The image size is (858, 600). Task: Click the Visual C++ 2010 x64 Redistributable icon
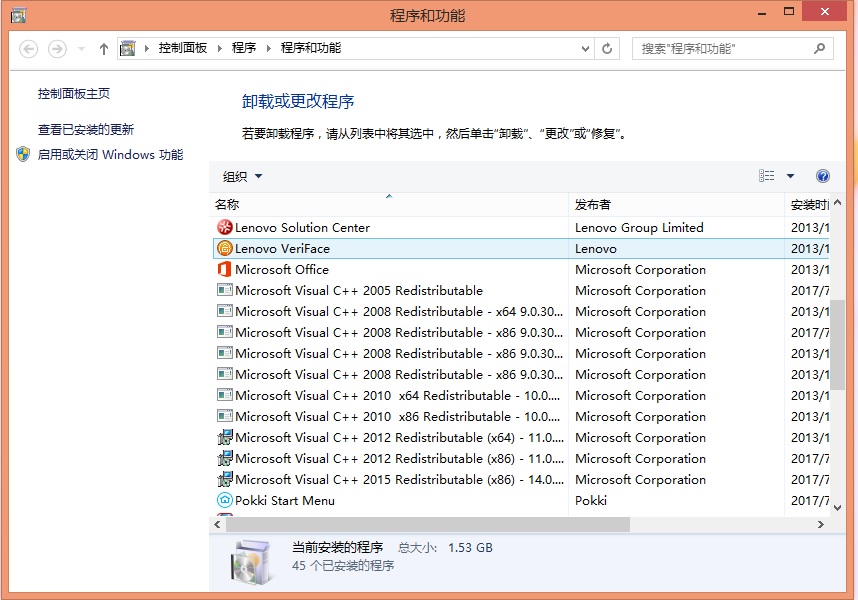(224, 395)
